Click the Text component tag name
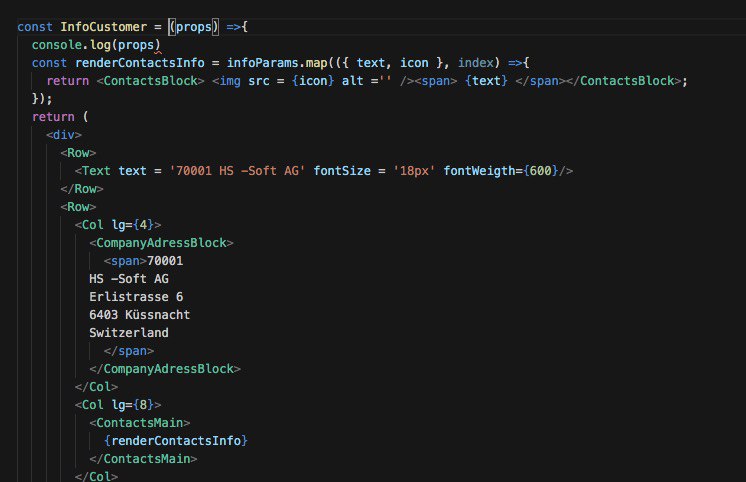The image size is (746, 482). coord(96,171)
